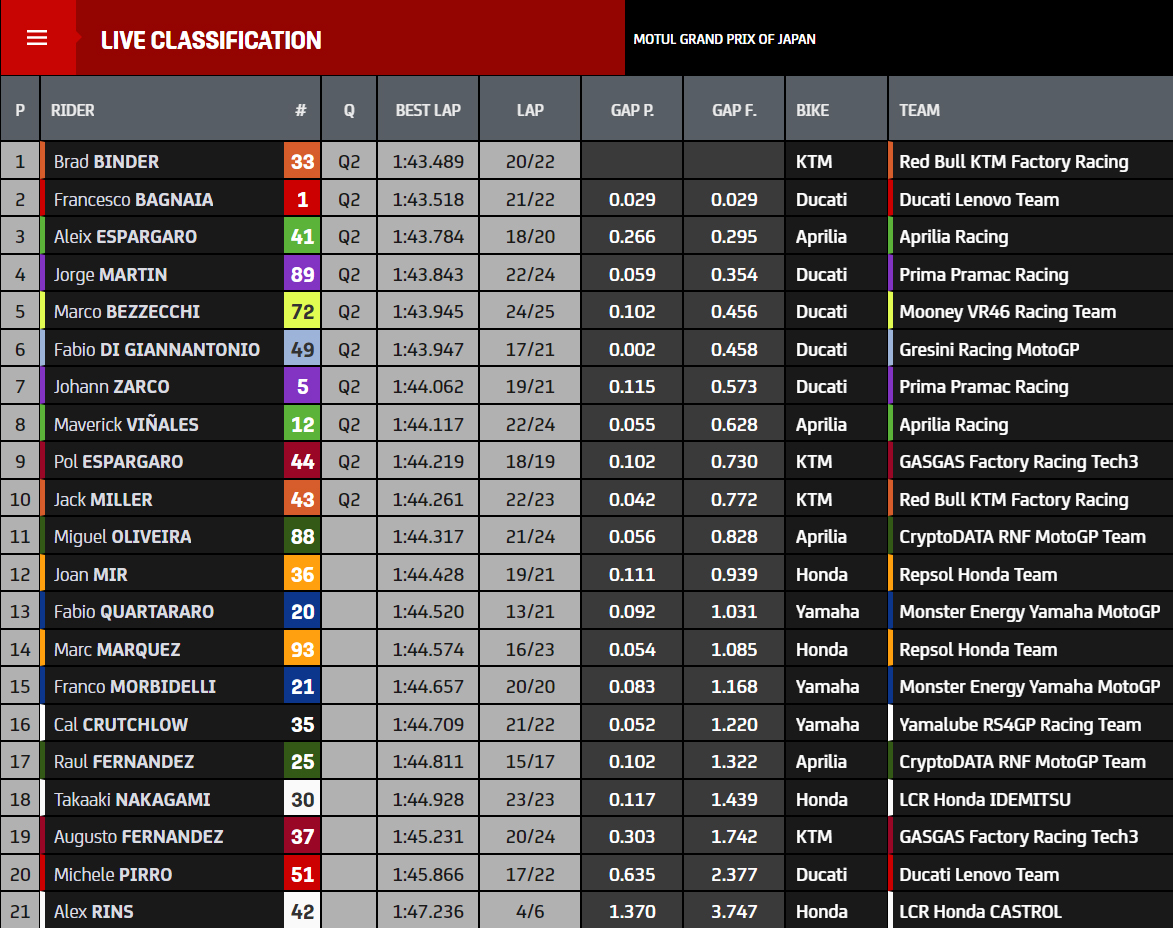Screen dimensions: 1173x928
Task: Click Alex Rins' number 42 badge
Action: (x=301, y=910)
